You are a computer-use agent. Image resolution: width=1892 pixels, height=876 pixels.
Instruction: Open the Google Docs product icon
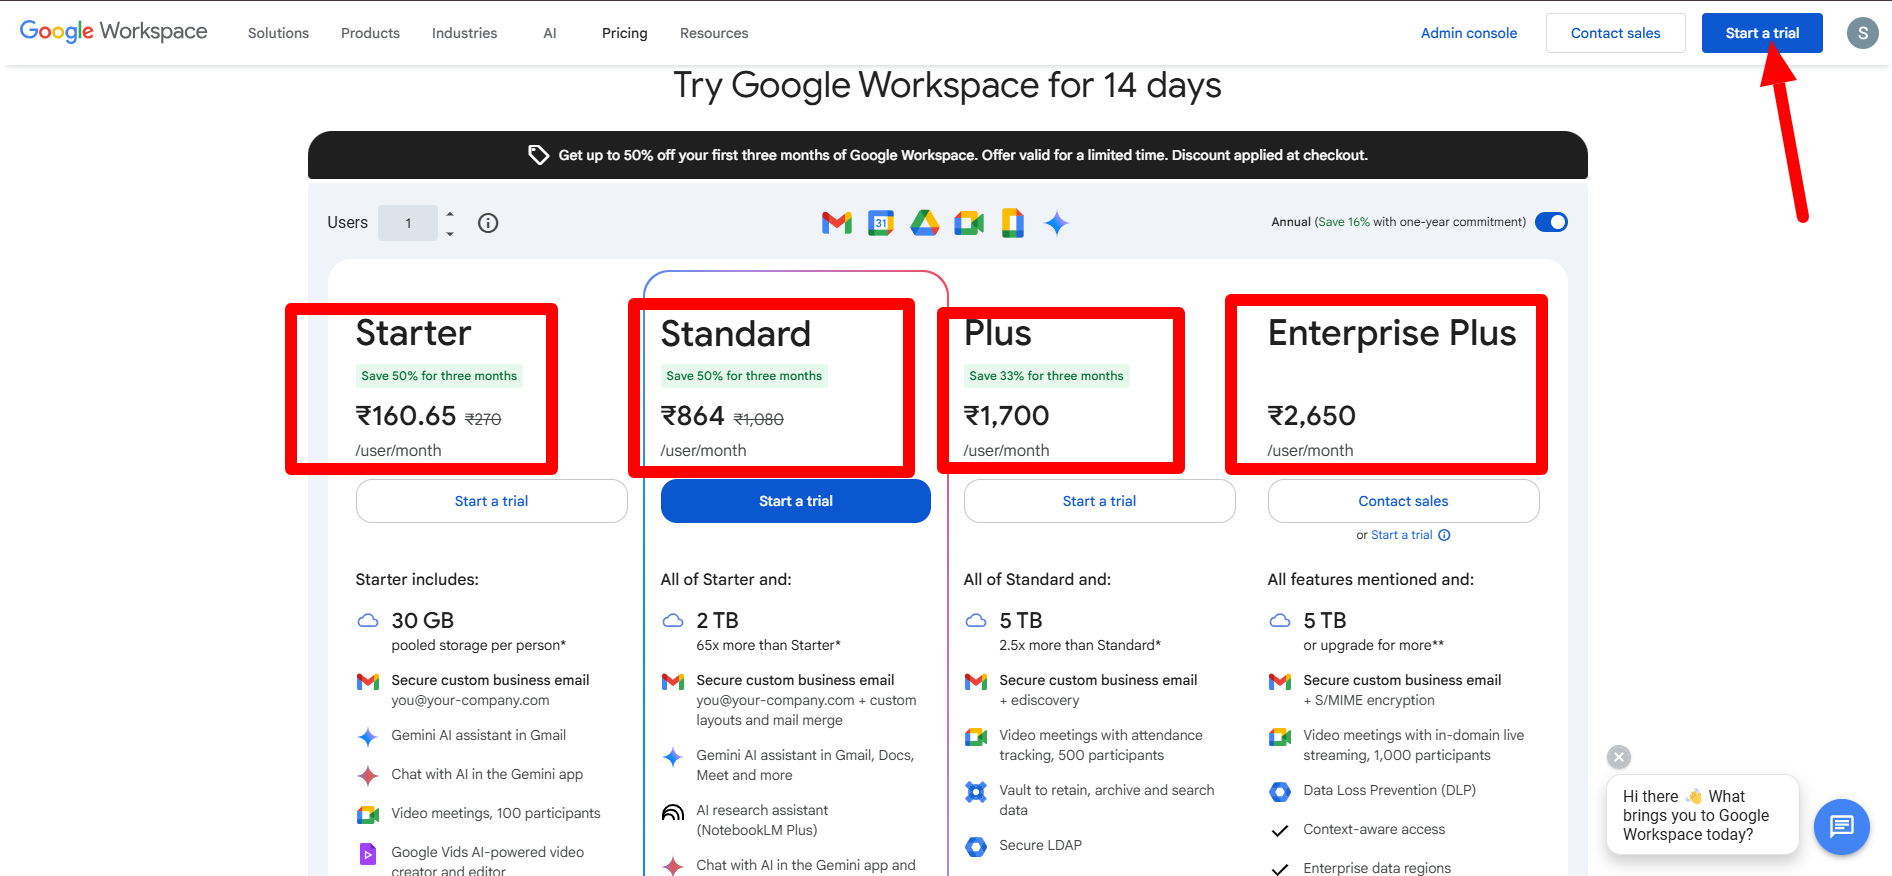1013,223
